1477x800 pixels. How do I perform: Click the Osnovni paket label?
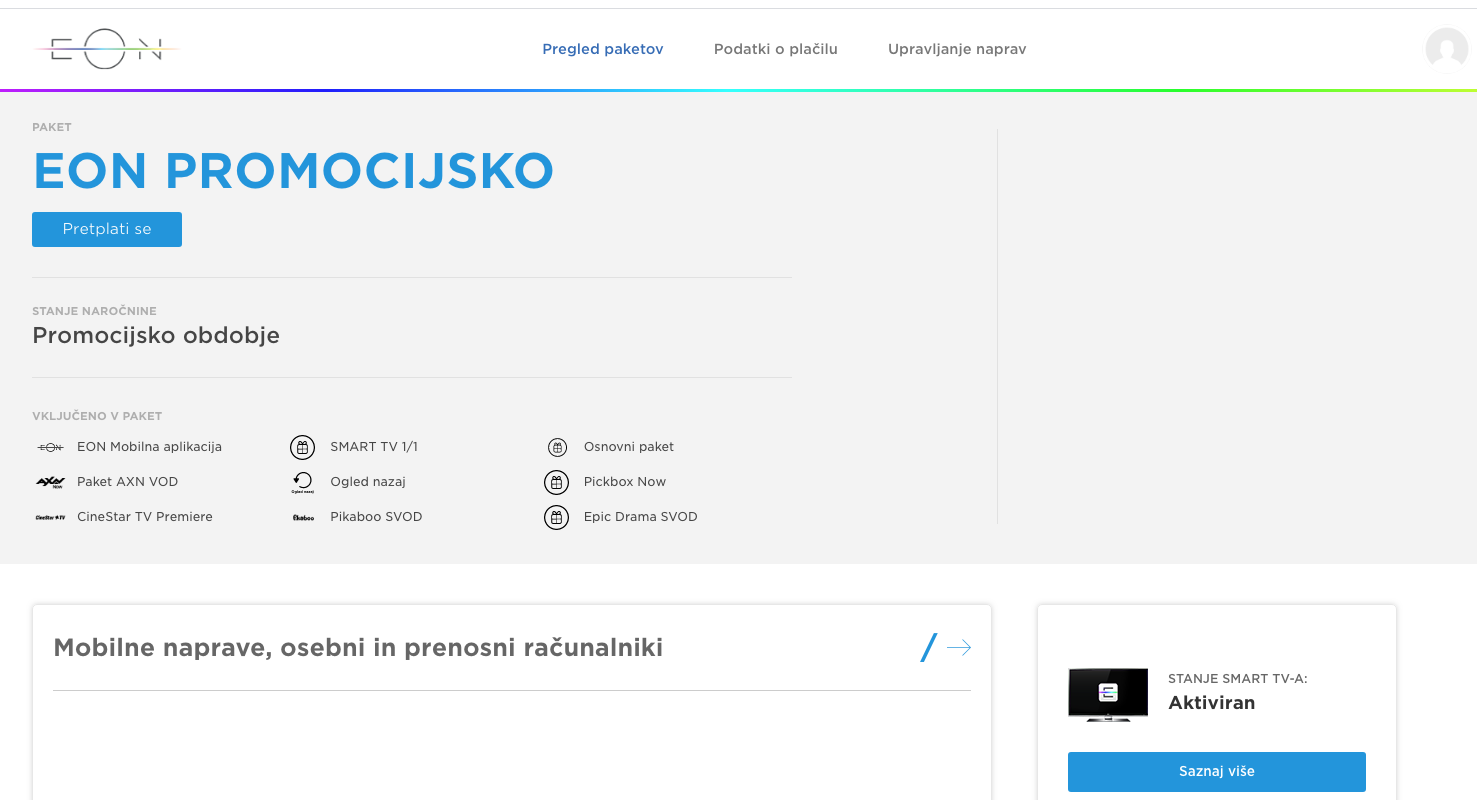click(629, 447)
